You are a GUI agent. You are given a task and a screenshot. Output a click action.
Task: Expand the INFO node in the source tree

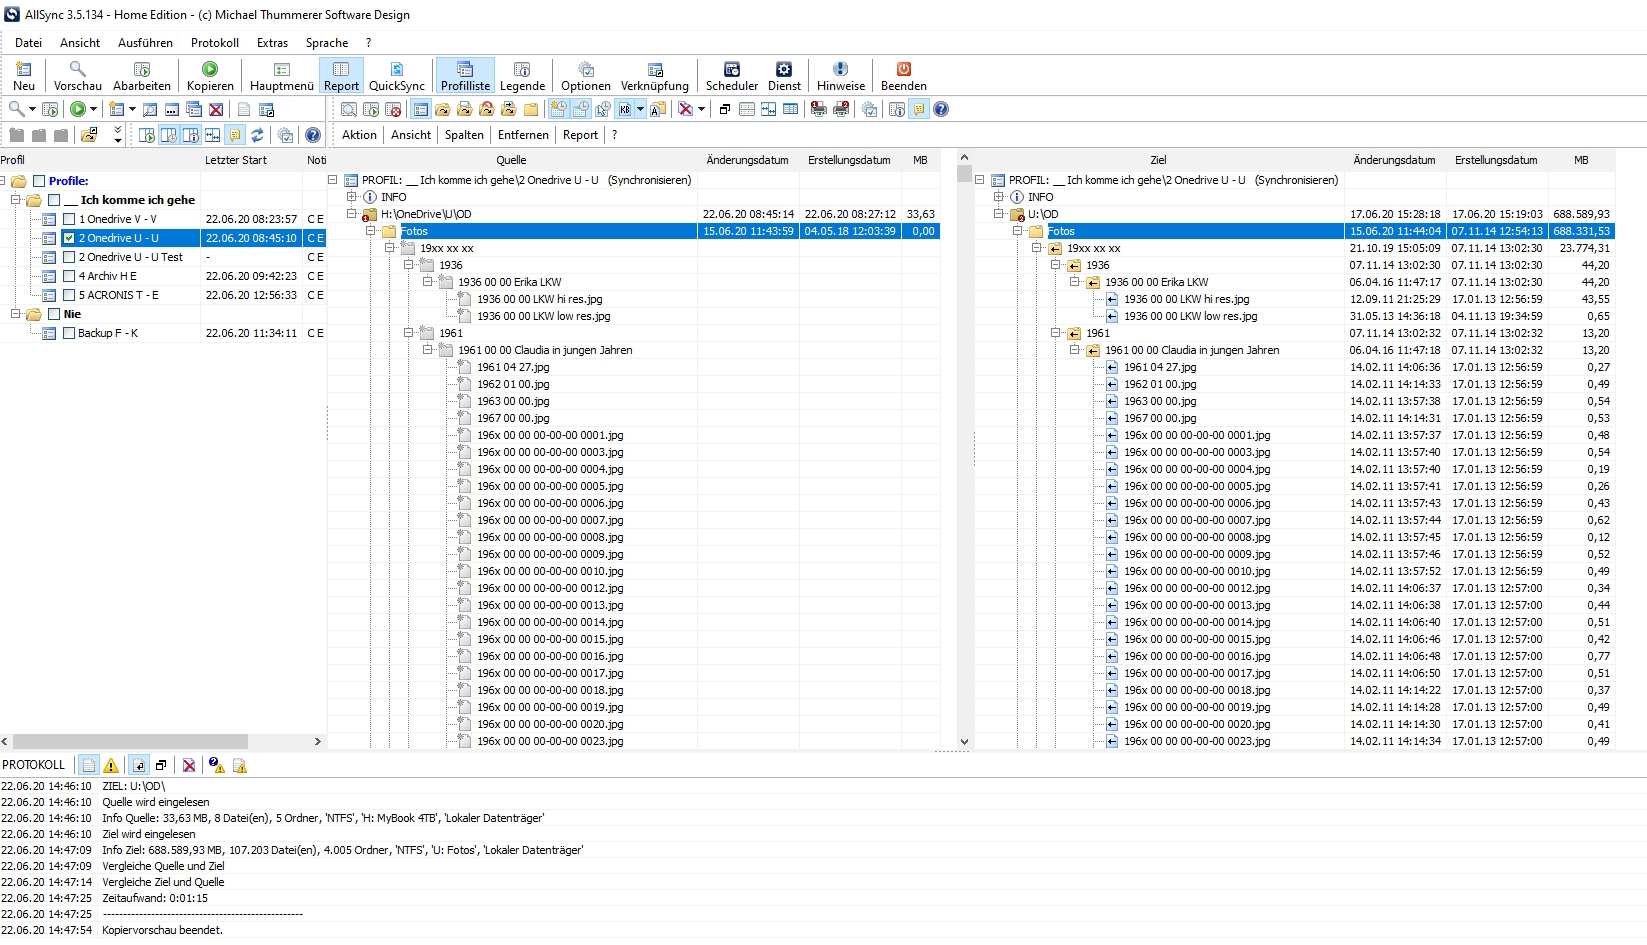(x=352, y=197)
